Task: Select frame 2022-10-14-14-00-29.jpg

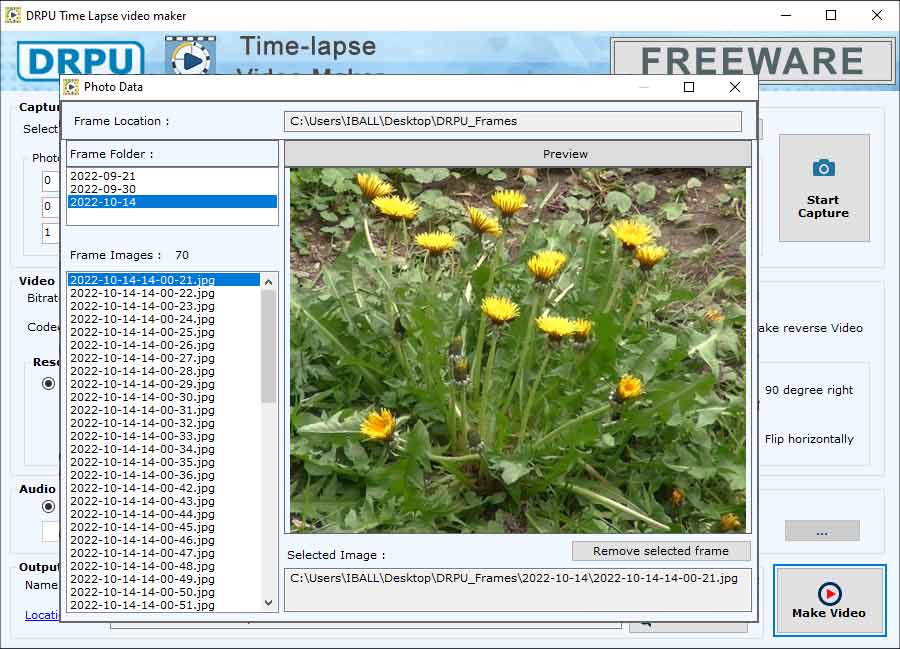Action: (x=164, y=384)
